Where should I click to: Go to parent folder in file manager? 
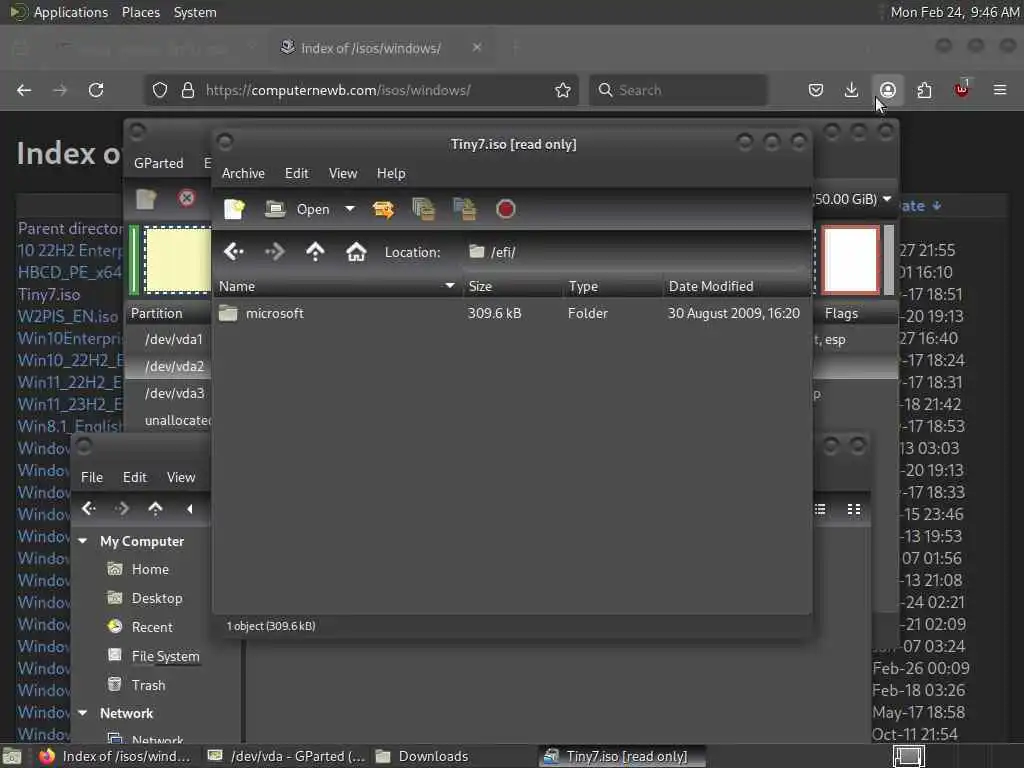pyautogui.click(x=155, y=509)
